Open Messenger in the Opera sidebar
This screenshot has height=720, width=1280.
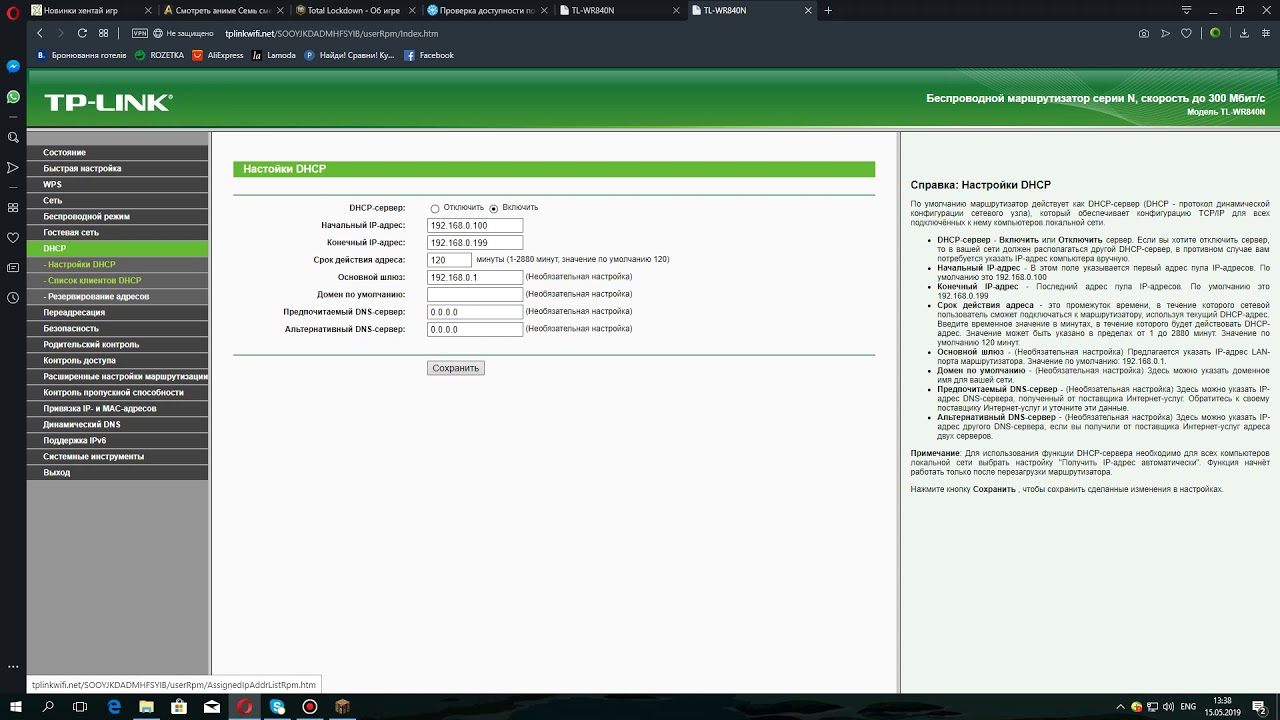tap(13, 66)
